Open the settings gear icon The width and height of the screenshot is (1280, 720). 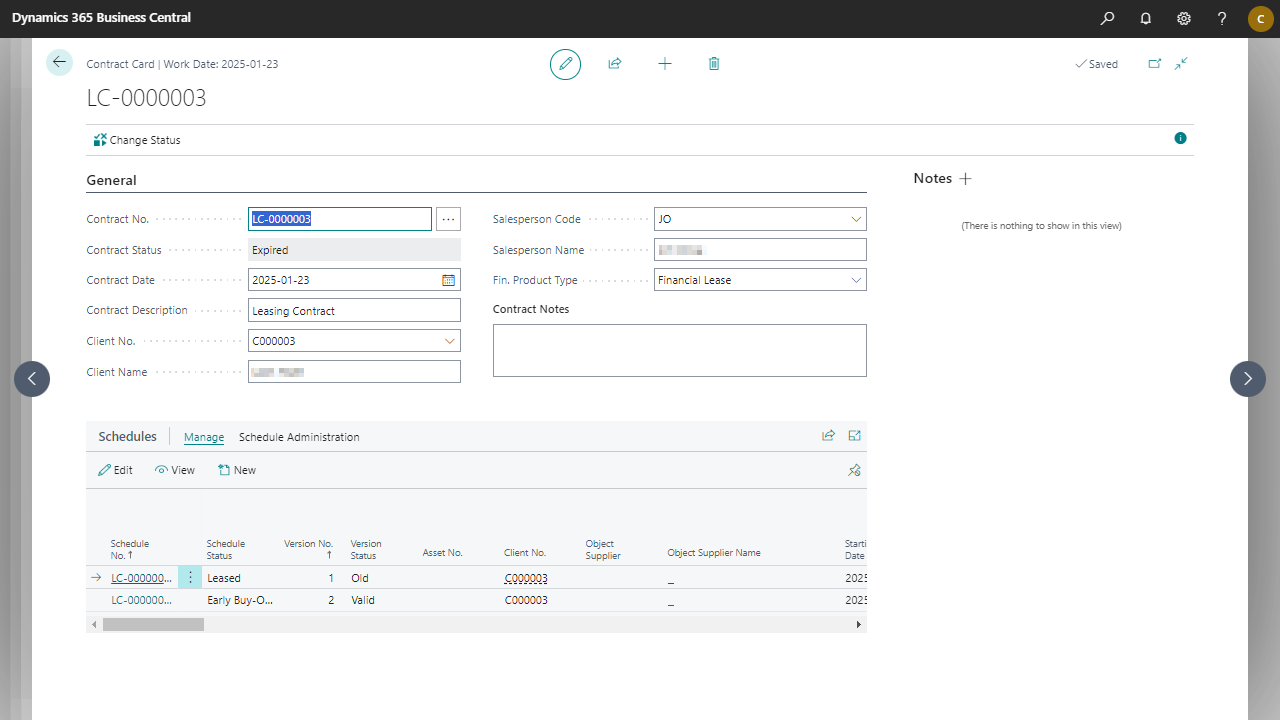tap(1184, 18)
